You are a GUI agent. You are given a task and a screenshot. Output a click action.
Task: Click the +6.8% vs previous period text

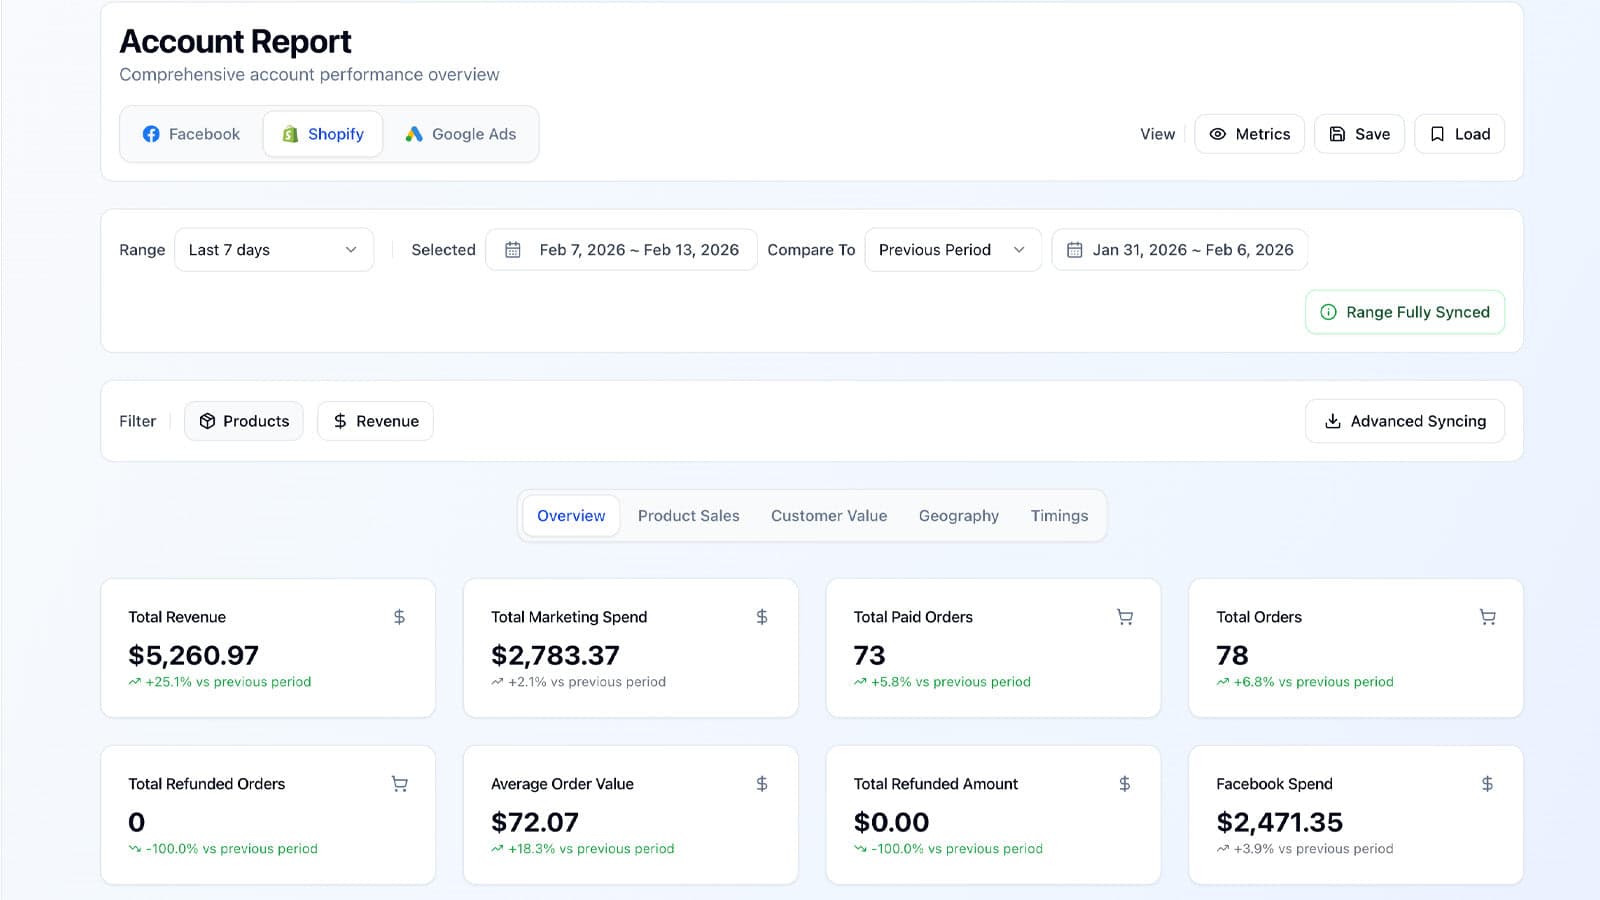click(1313, 682)
